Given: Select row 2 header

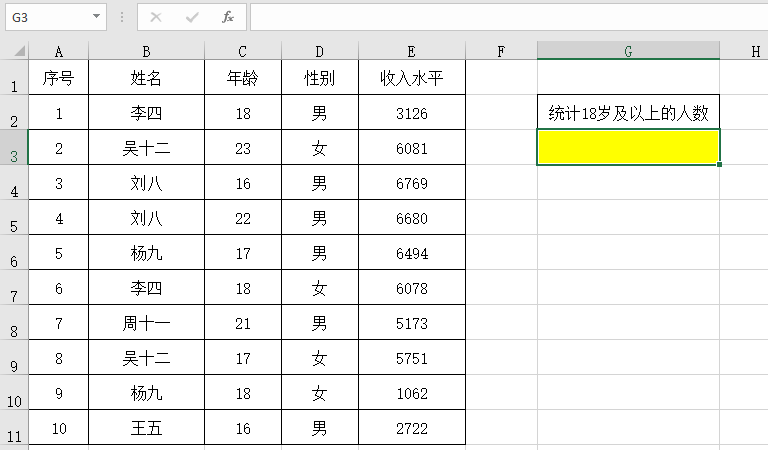Looking at the screenshot, I should pyautogui.click(x=14, y=113).
